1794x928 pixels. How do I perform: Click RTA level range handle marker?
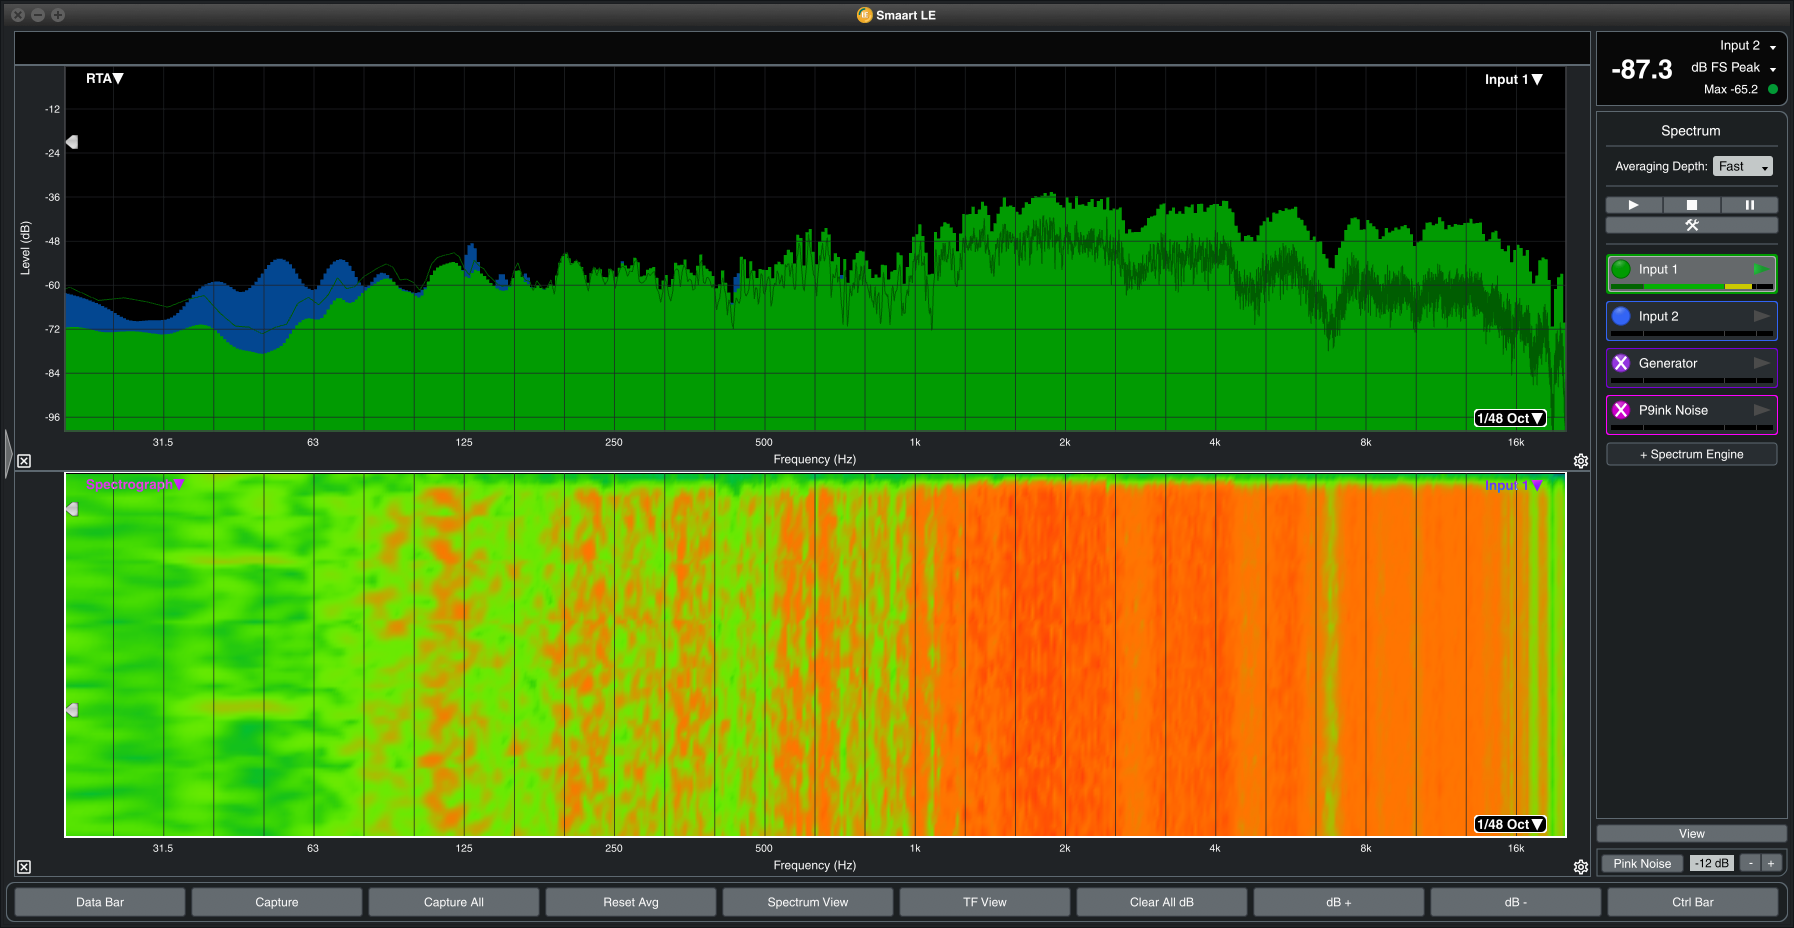coord(72,142)
